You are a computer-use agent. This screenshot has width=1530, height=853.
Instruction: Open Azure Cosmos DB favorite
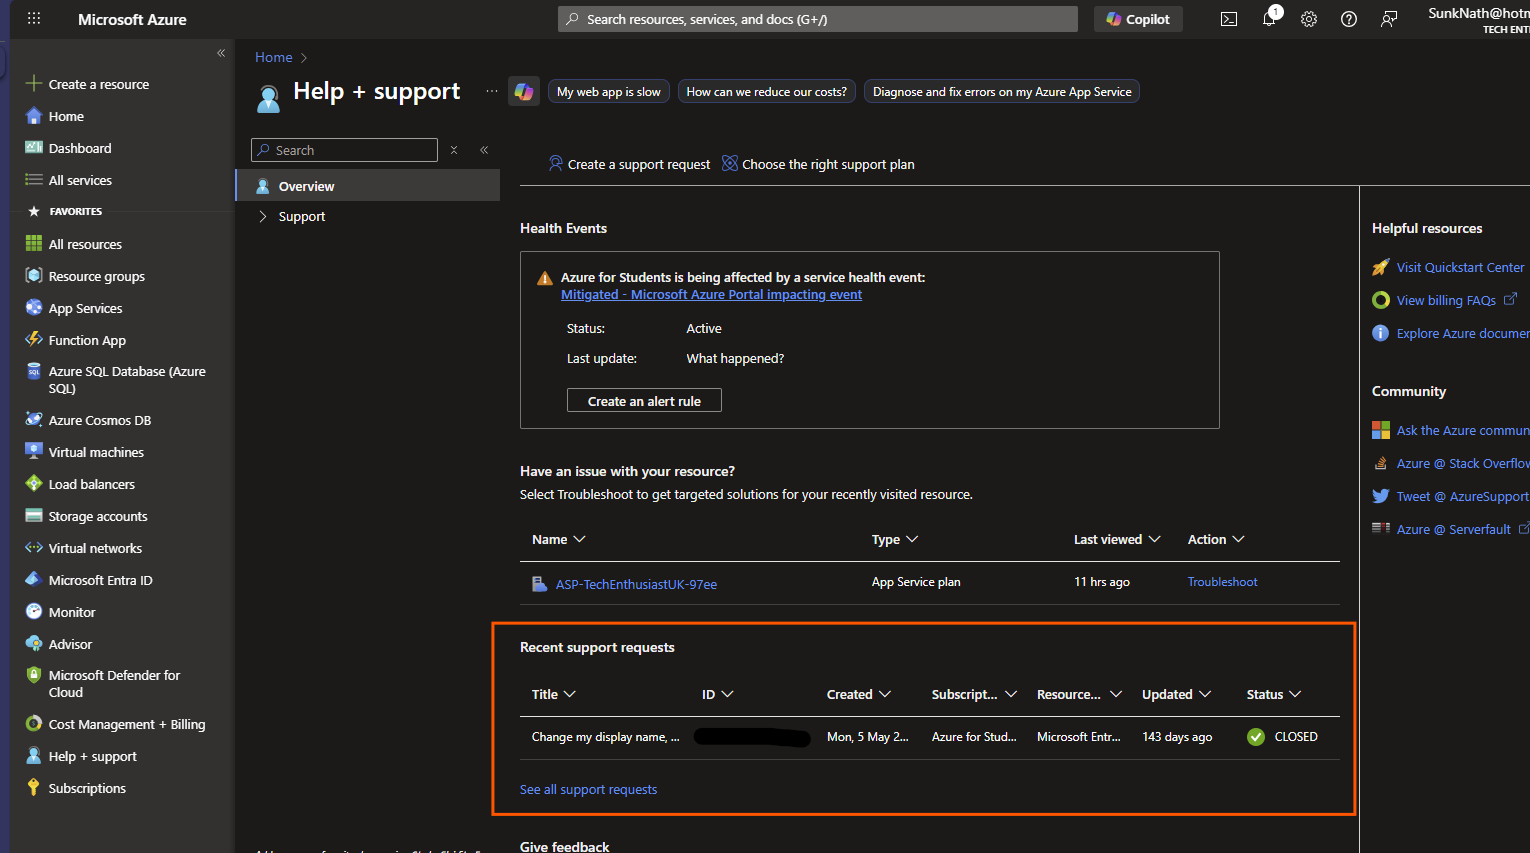(100, 420)
